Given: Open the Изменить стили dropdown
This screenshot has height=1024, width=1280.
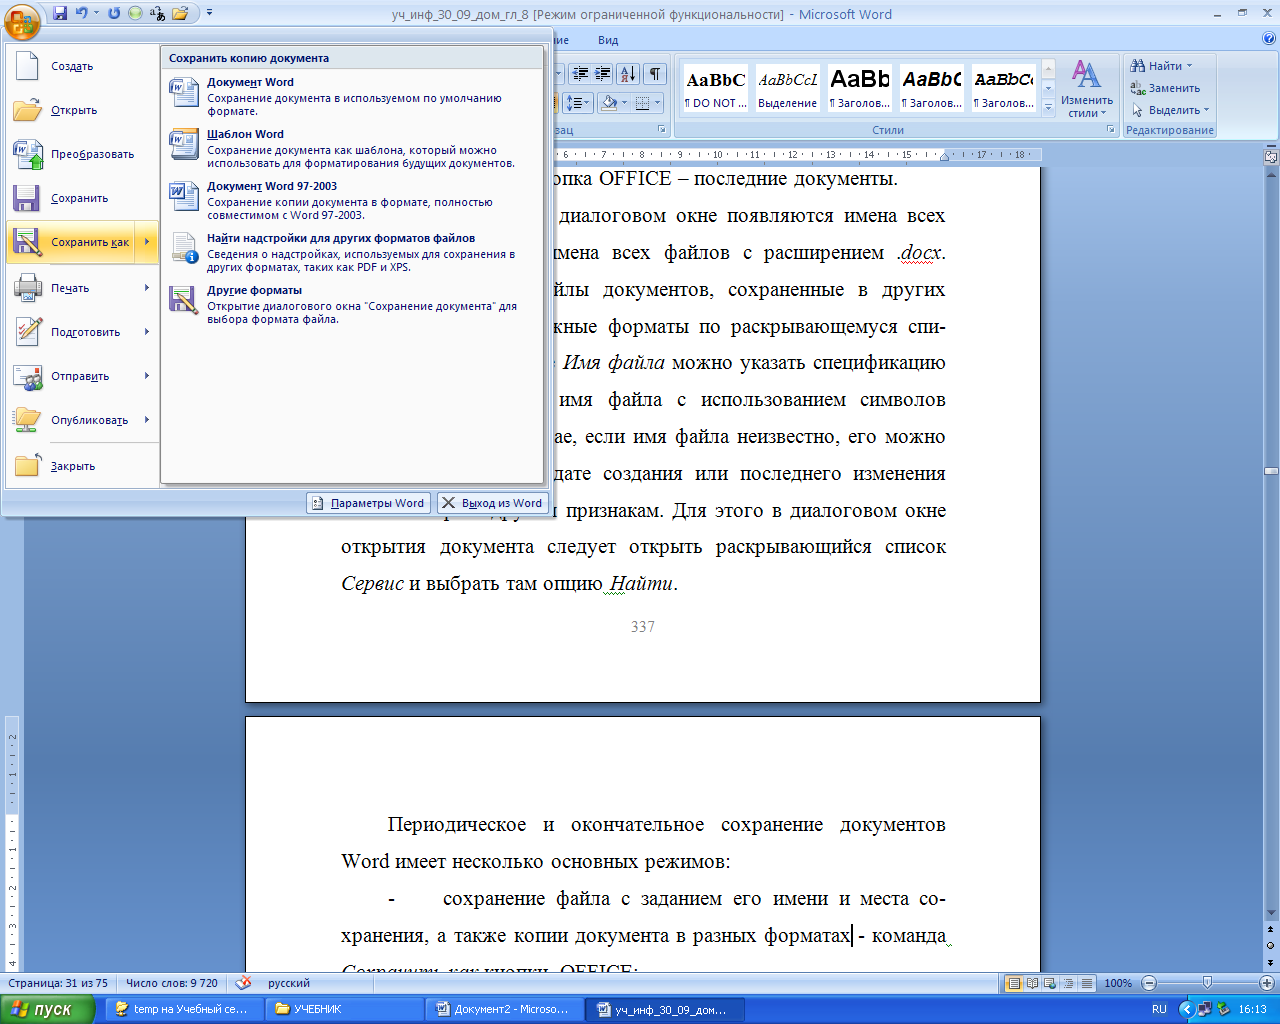Looking at the screenshot, I should click(x=1087, y=88).
